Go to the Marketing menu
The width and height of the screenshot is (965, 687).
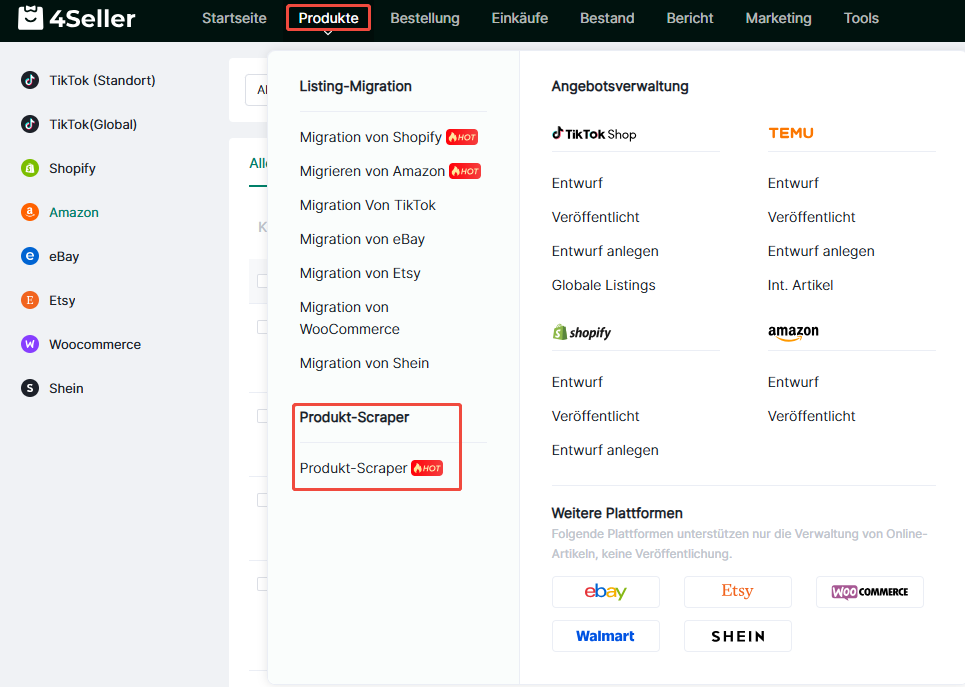[x=778, y=18]
